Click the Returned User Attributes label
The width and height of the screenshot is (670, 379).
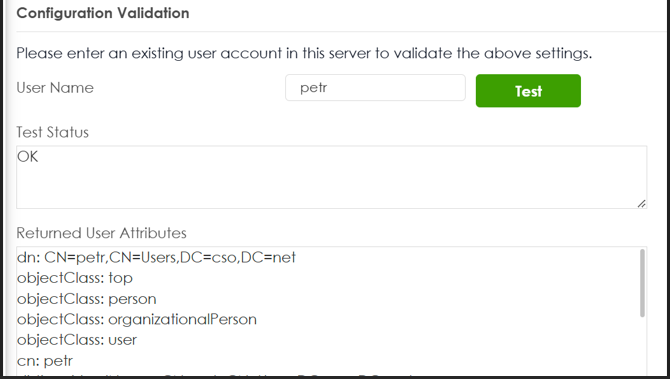click(x=101, y=233)
